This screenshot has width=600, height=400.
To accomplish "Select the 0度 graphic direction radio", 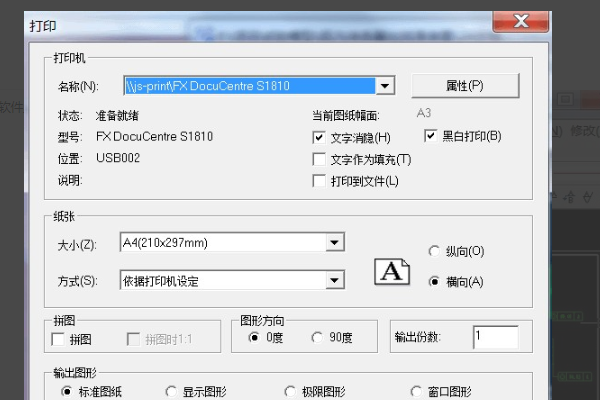I will (254, 337).
